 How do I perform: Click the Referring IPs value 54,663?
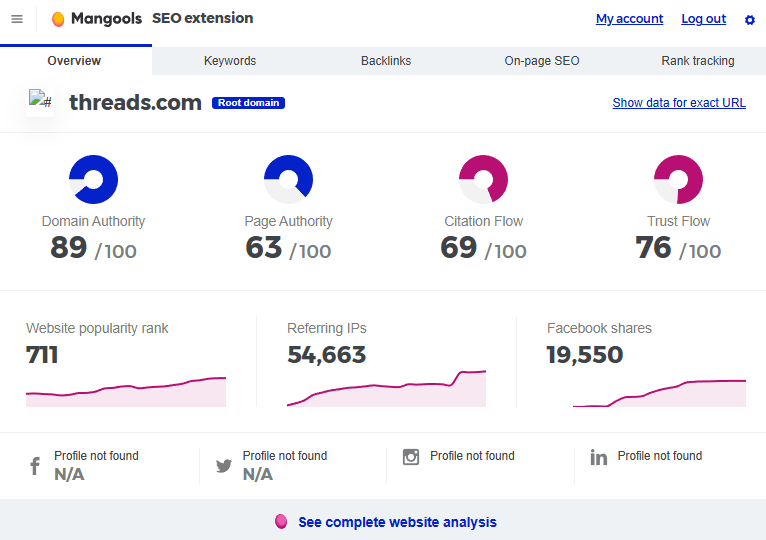click(x=326, y=355)
